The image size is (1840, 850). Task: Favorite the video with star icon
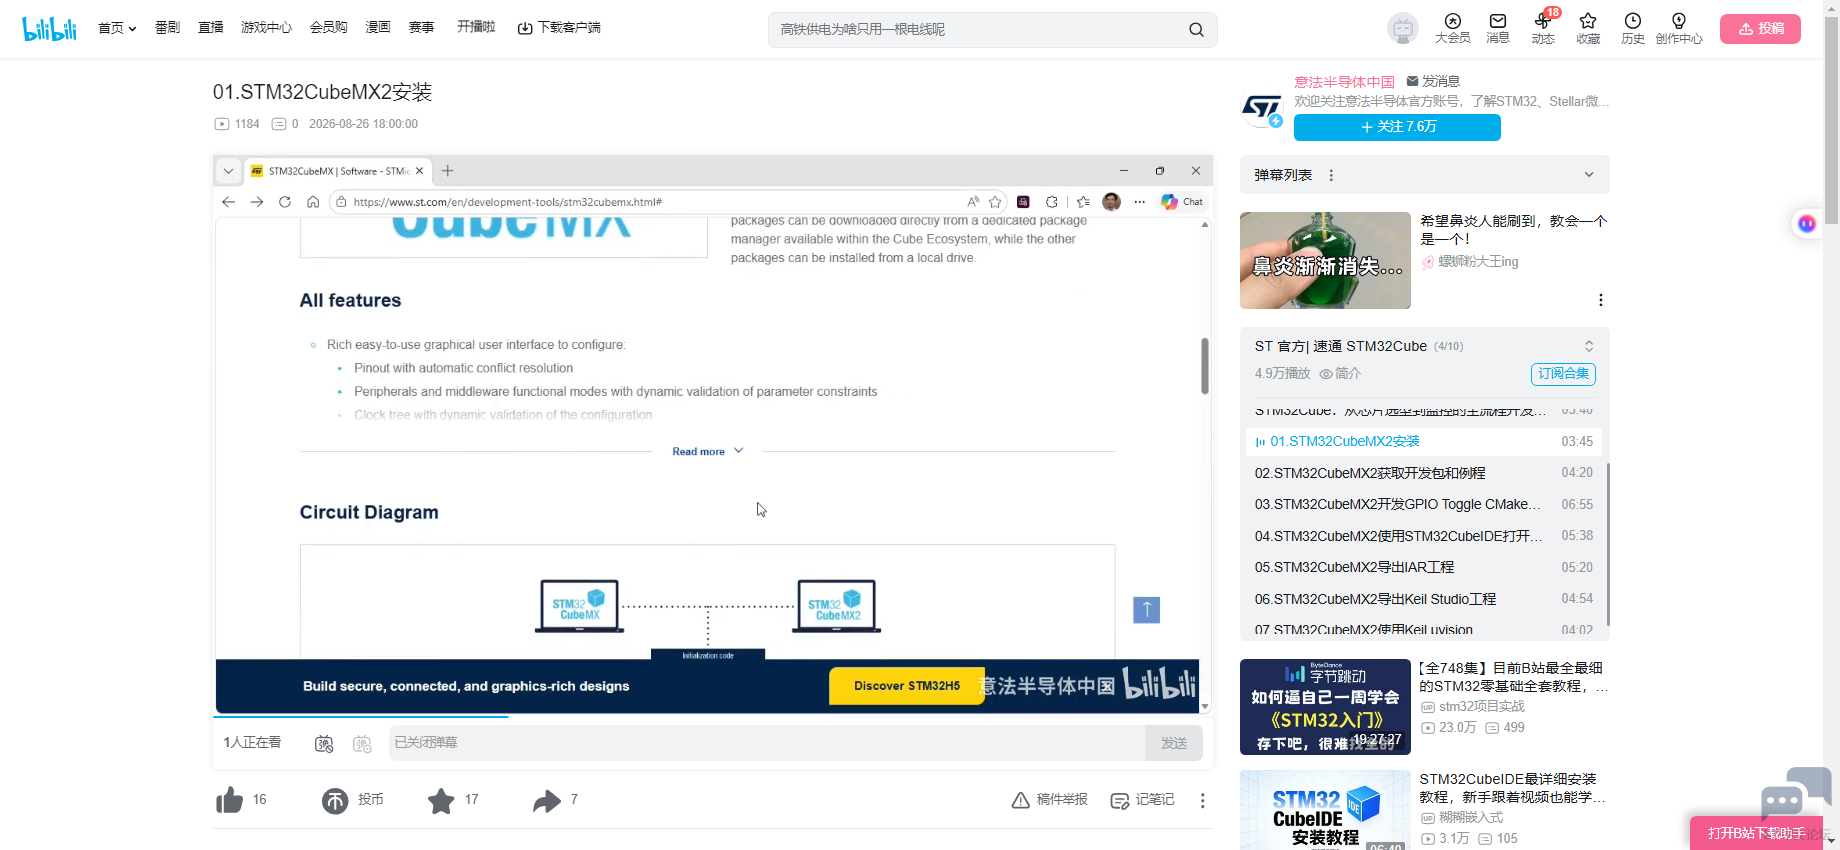pyautogui.click(x=441, y=800)
